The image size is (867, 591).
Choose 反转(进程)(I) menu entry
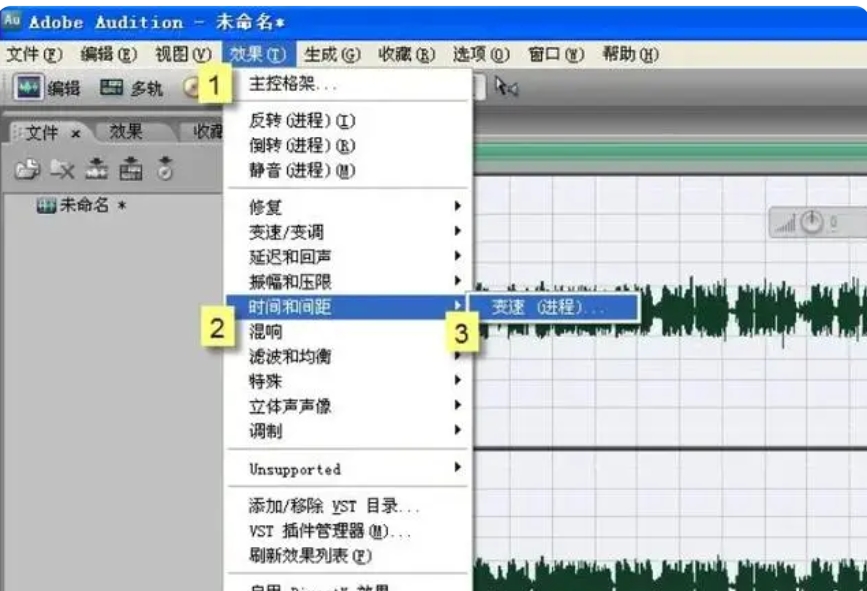point(348,120)
